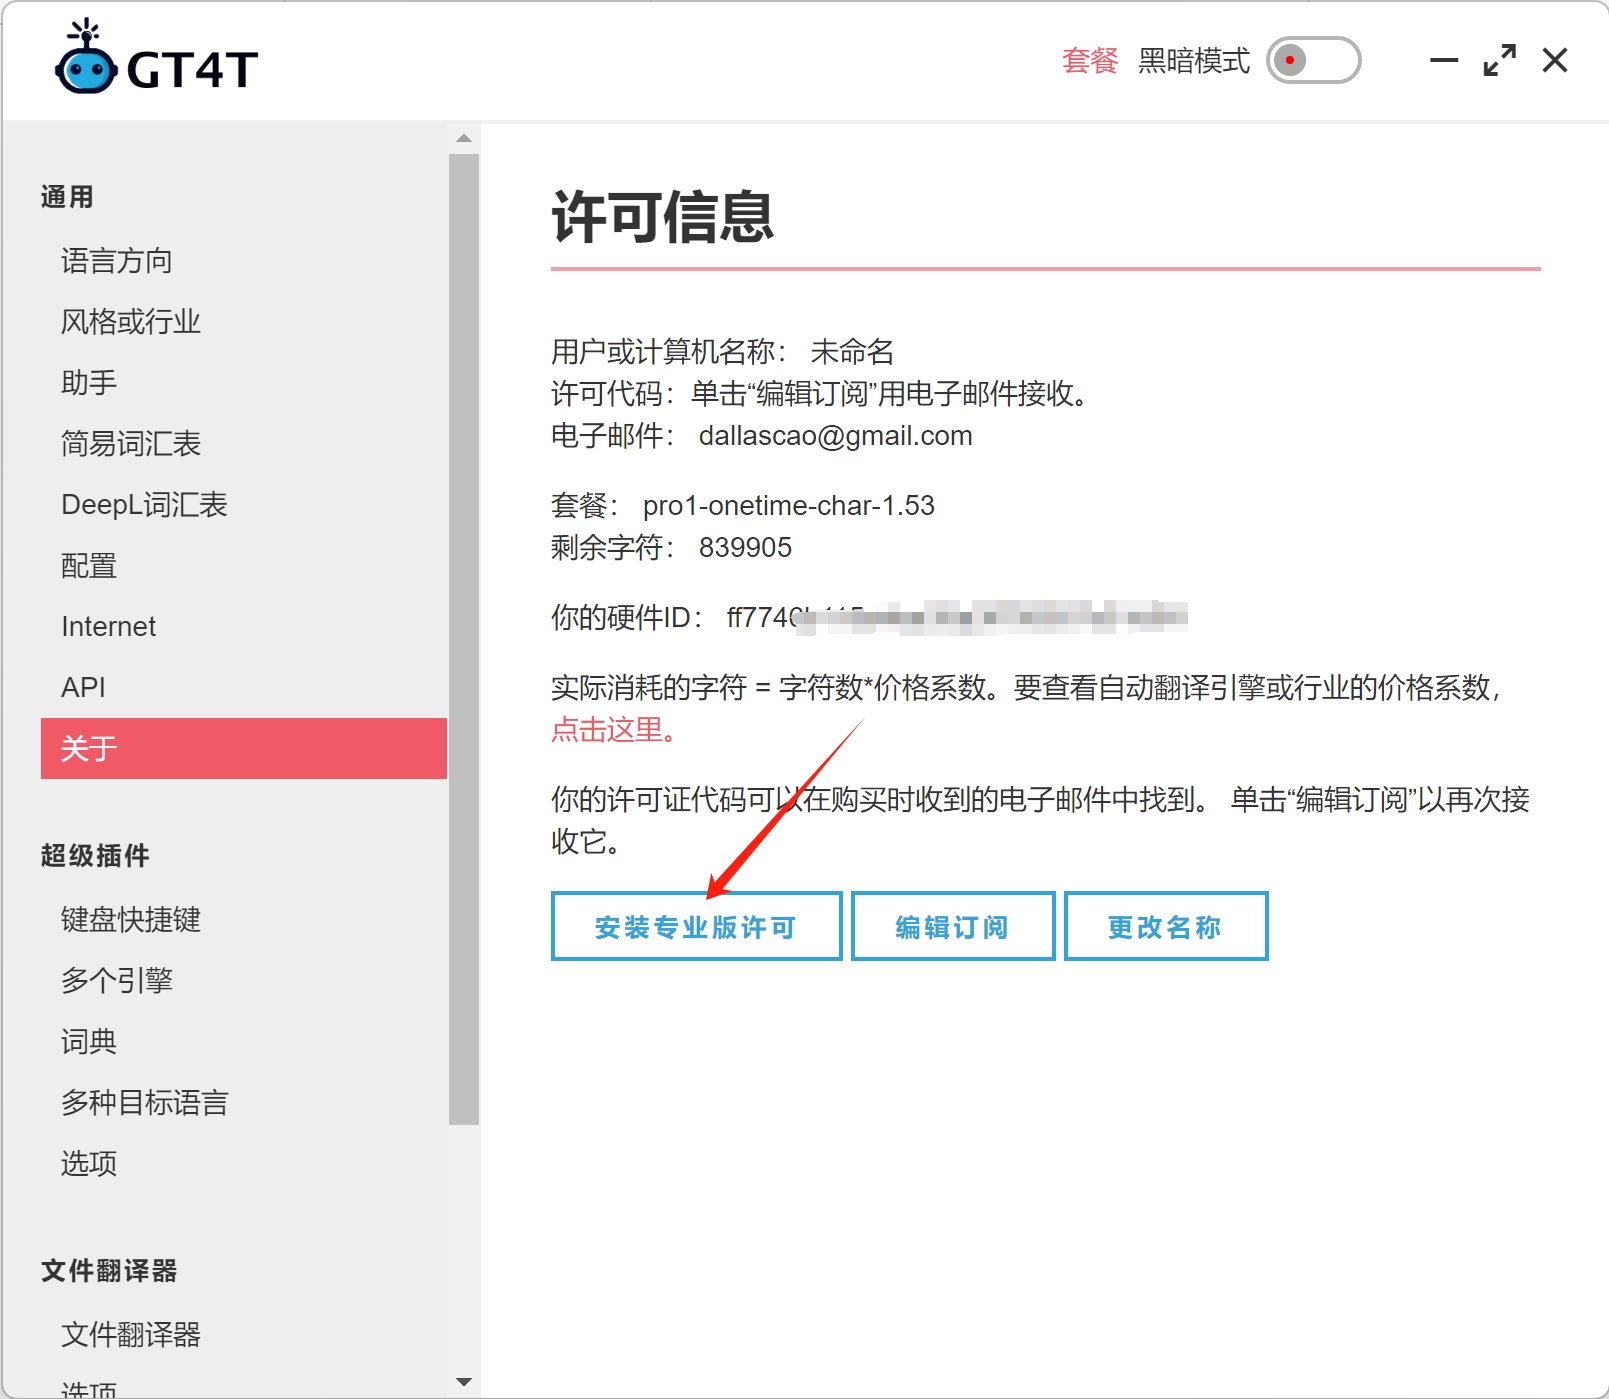Open the 简易词汇表 settings

point(130,443)
